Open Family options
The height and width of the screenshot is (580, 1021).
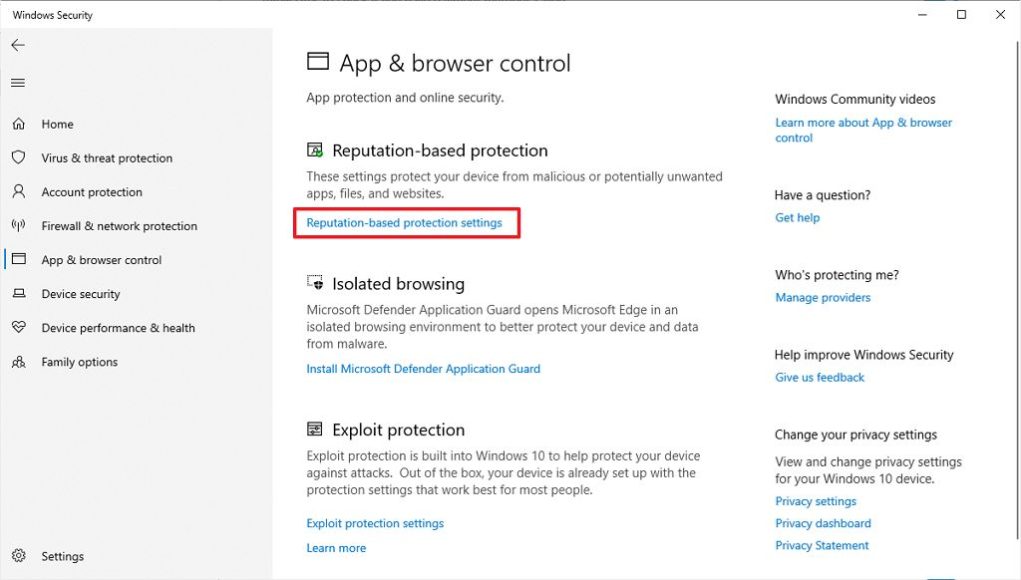(79, 362)
